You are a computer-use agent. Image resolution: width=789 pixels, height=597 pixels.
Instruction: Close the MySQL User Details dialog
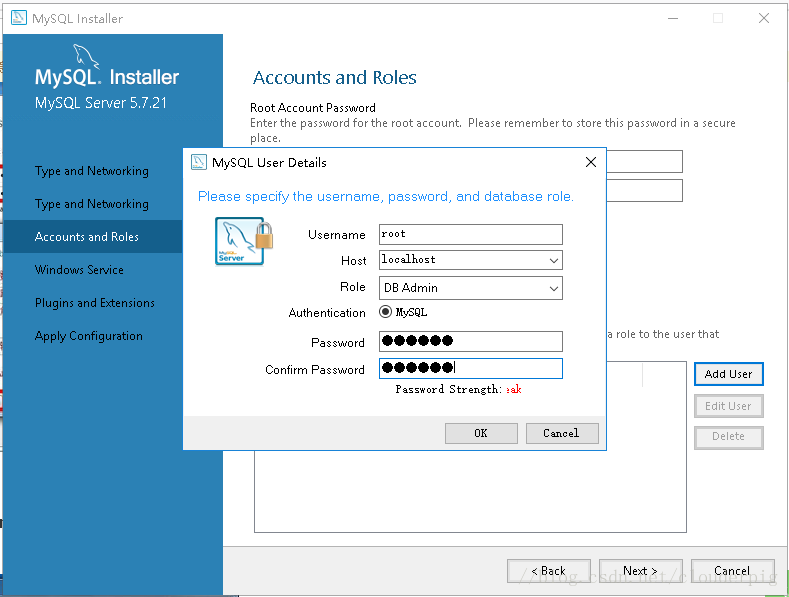pyautogui.click(x=591, y=162)
